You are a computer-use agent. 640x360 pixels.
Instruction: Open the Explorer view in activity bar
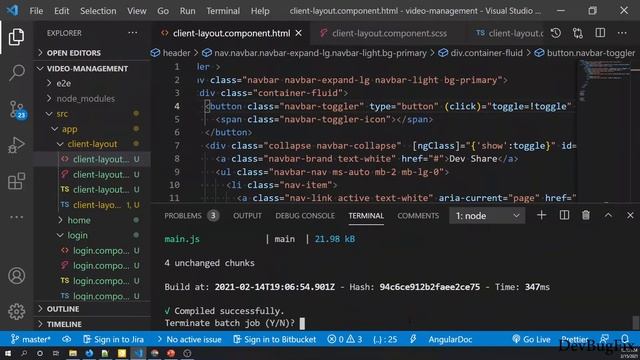coord(16,37)
